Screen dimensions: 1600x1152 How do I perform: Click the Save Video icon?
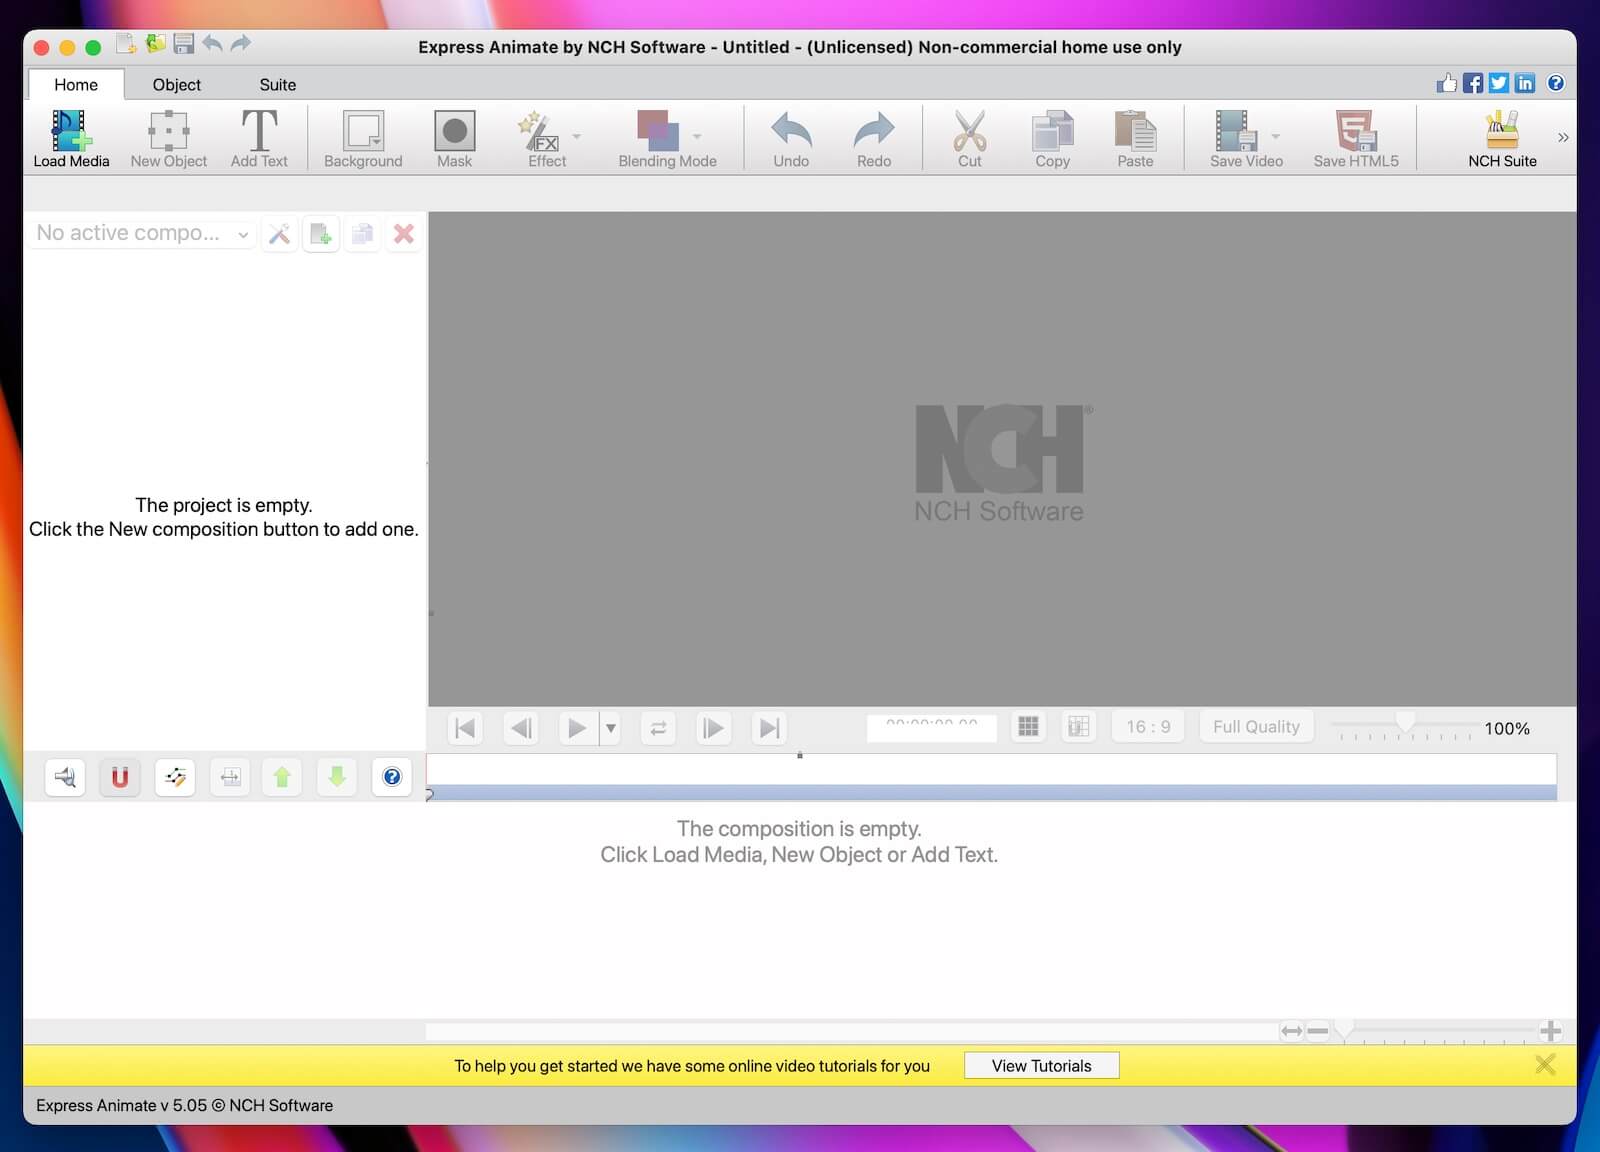pos(1236,131)
